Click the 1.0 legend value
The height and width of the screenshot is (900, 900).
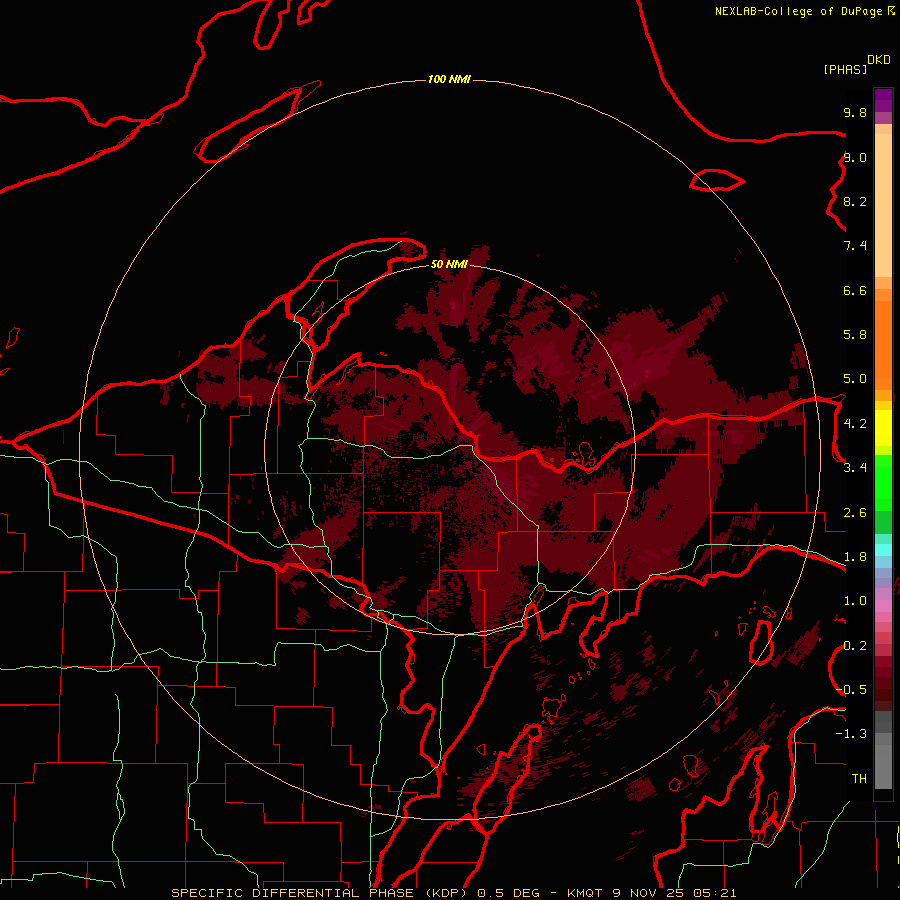855,601
